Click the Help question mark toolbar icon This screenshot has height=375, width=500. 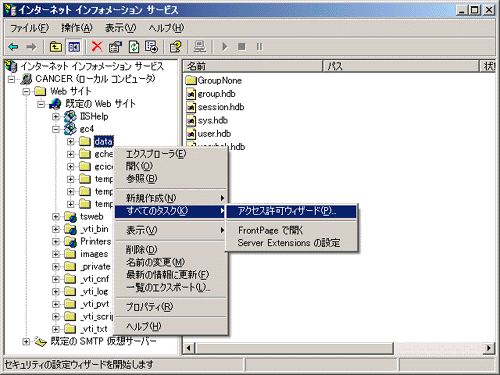(x=175, y=47)
